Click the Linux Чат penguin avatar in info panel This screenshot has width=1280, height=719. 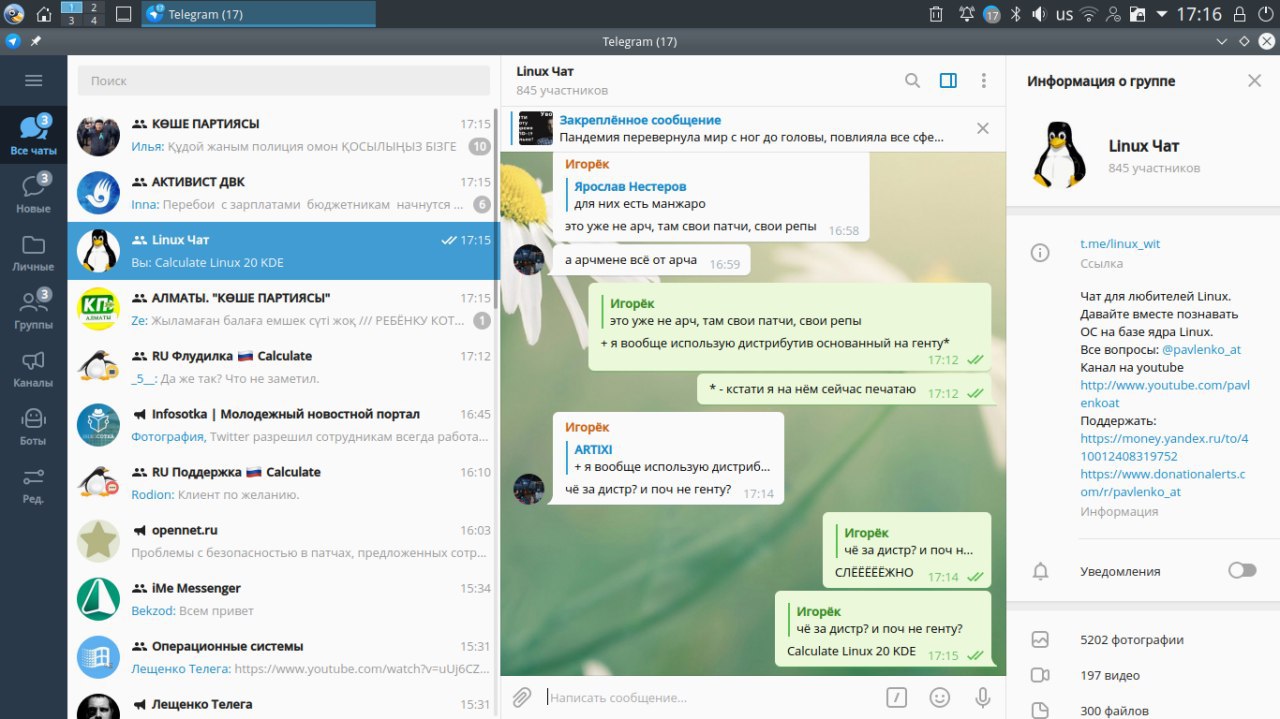pos(1059,154)
